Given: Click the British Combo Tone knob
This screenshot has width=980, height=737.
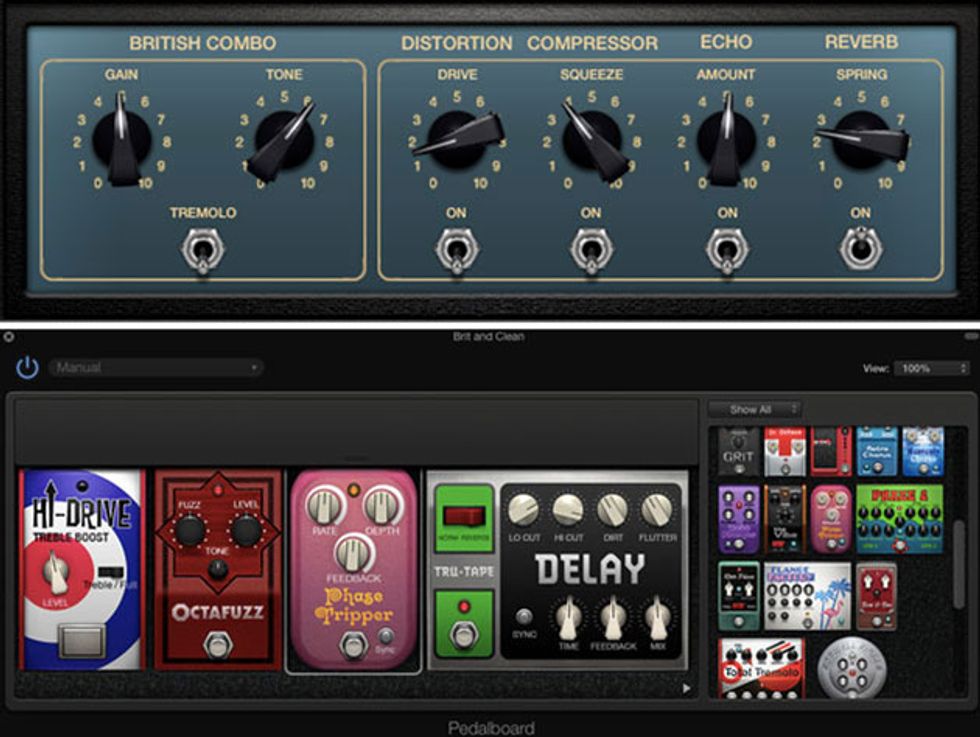Looking at the screenshot, I should 284,141.
